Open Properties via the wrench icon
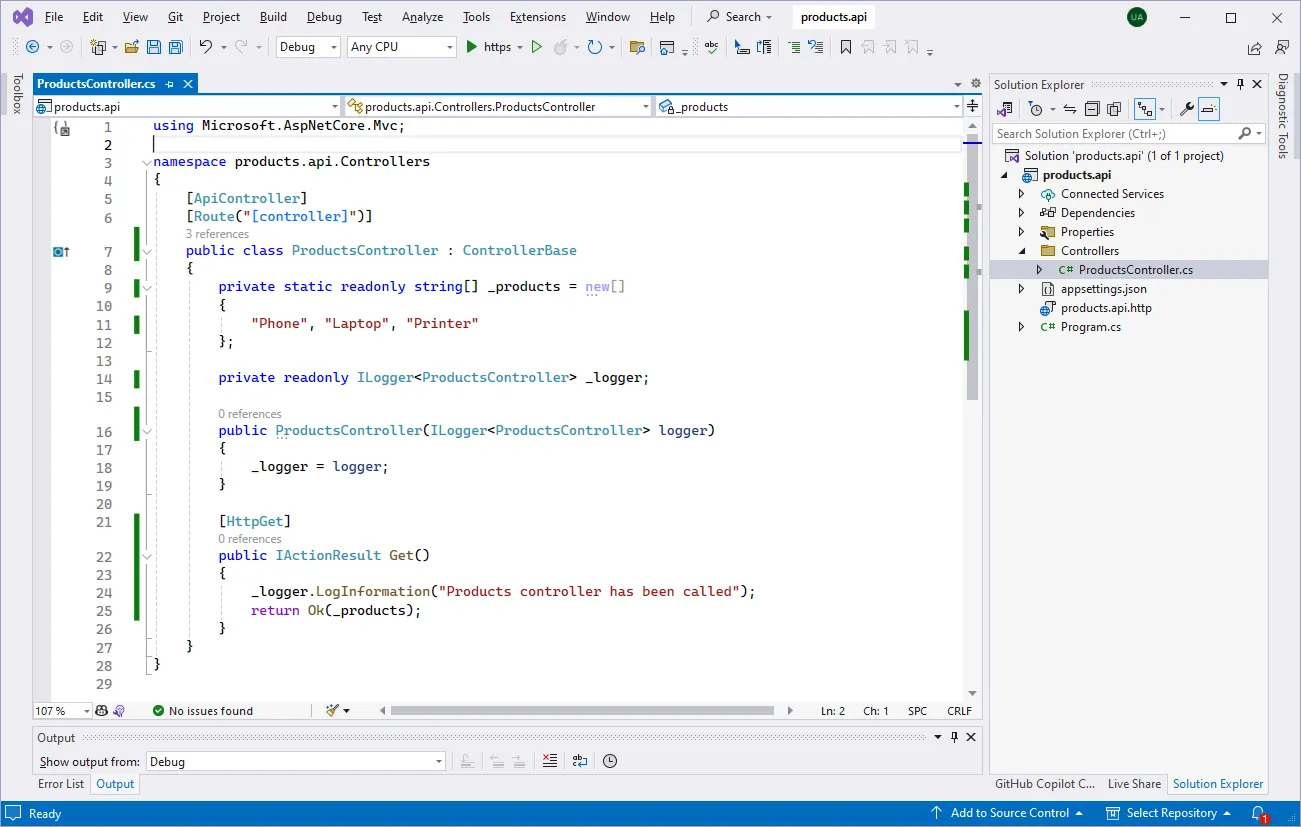Viewport: 1301px width, 827px height. (x=1187, y=108)
